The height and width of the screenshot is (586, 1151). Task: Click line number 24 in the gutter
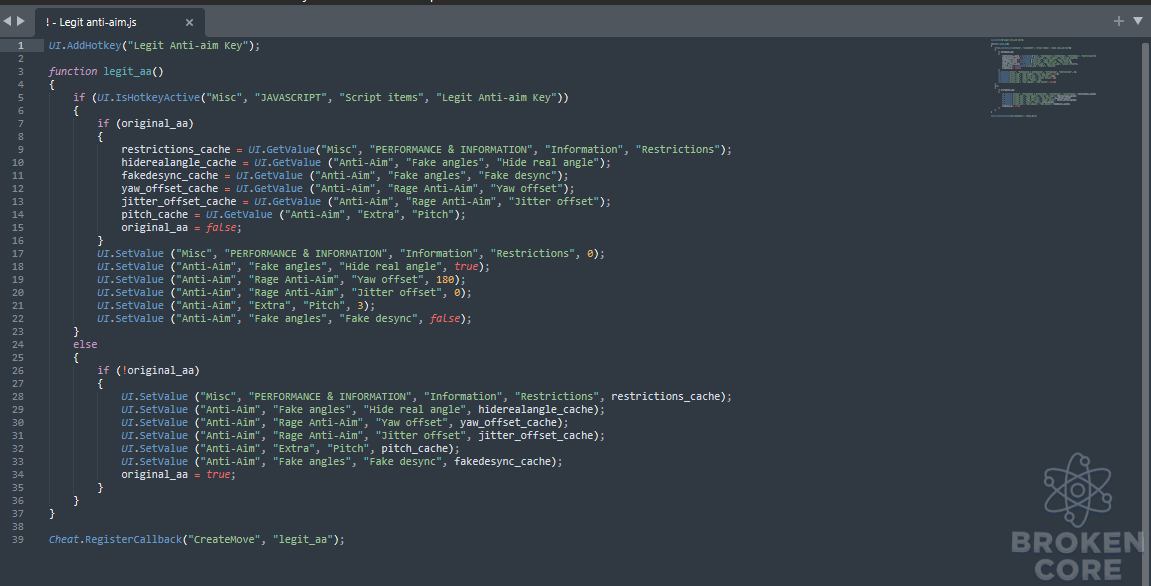point(18,344)
